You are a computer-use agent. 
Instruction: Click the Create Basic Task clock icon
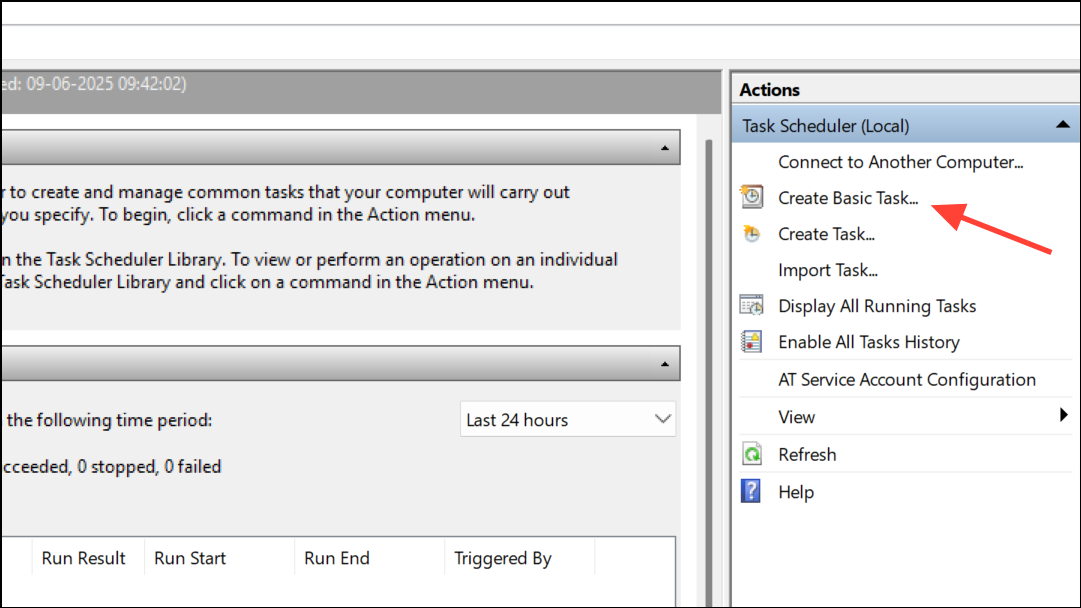click(751, 197)
